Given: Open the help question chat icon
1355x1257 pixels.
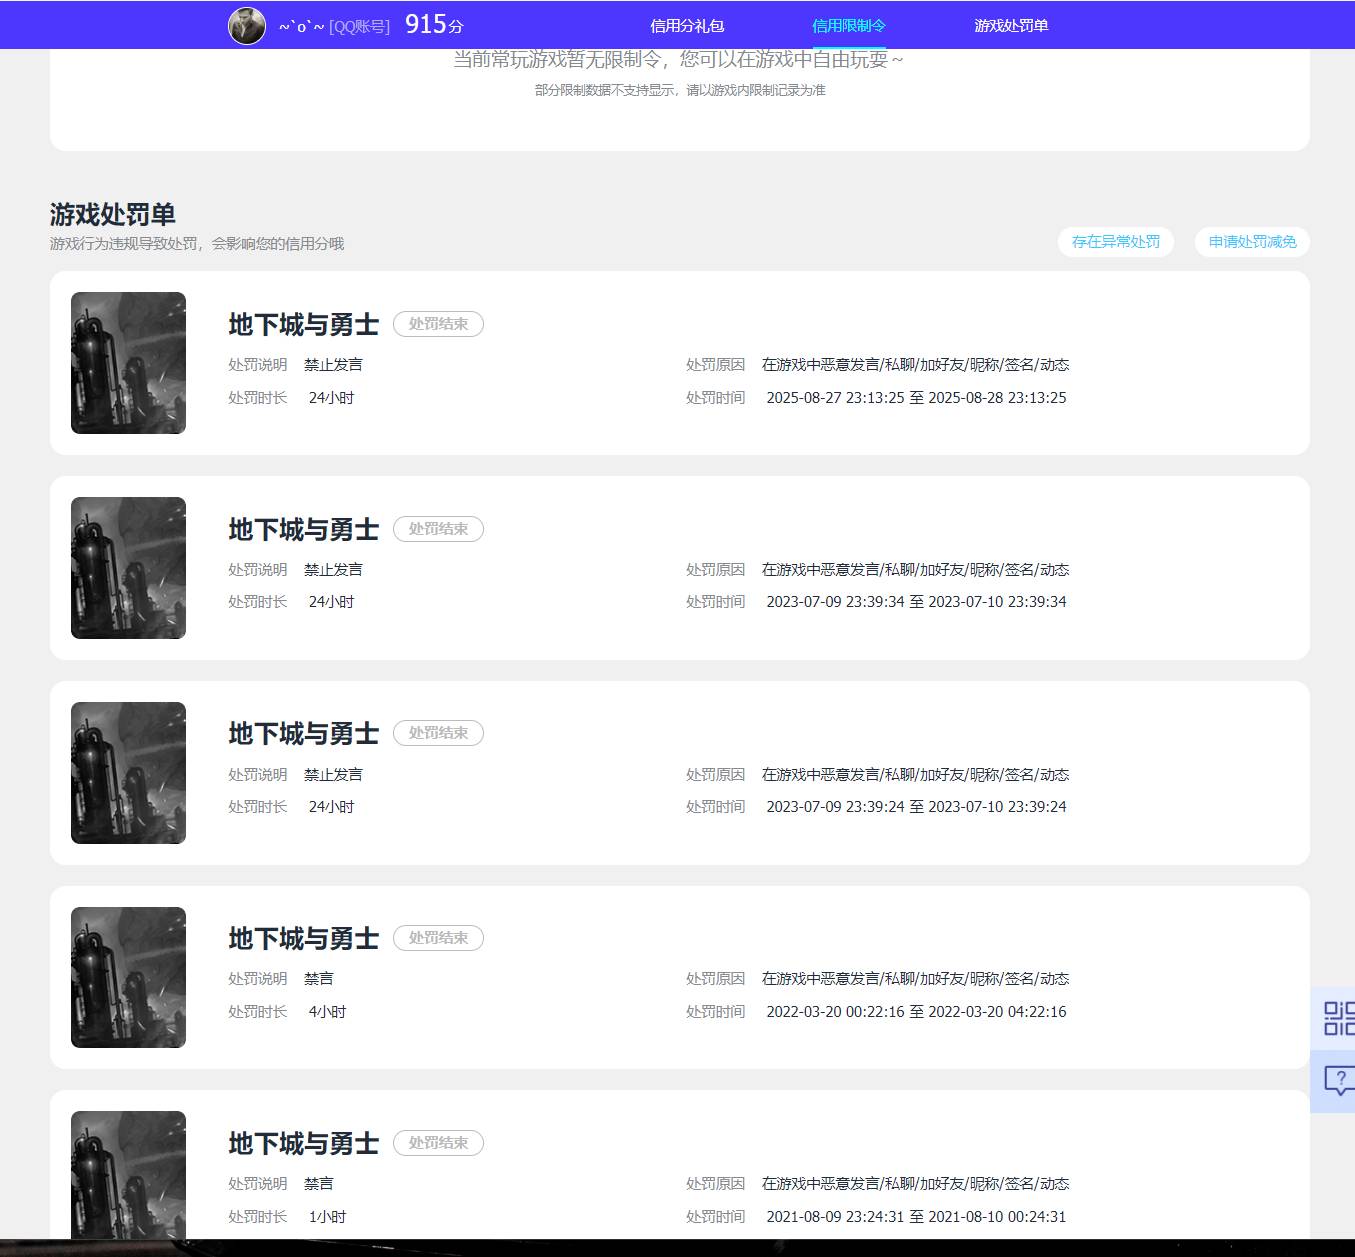Looking at the screenshot, I should tap(1338, 1080).
